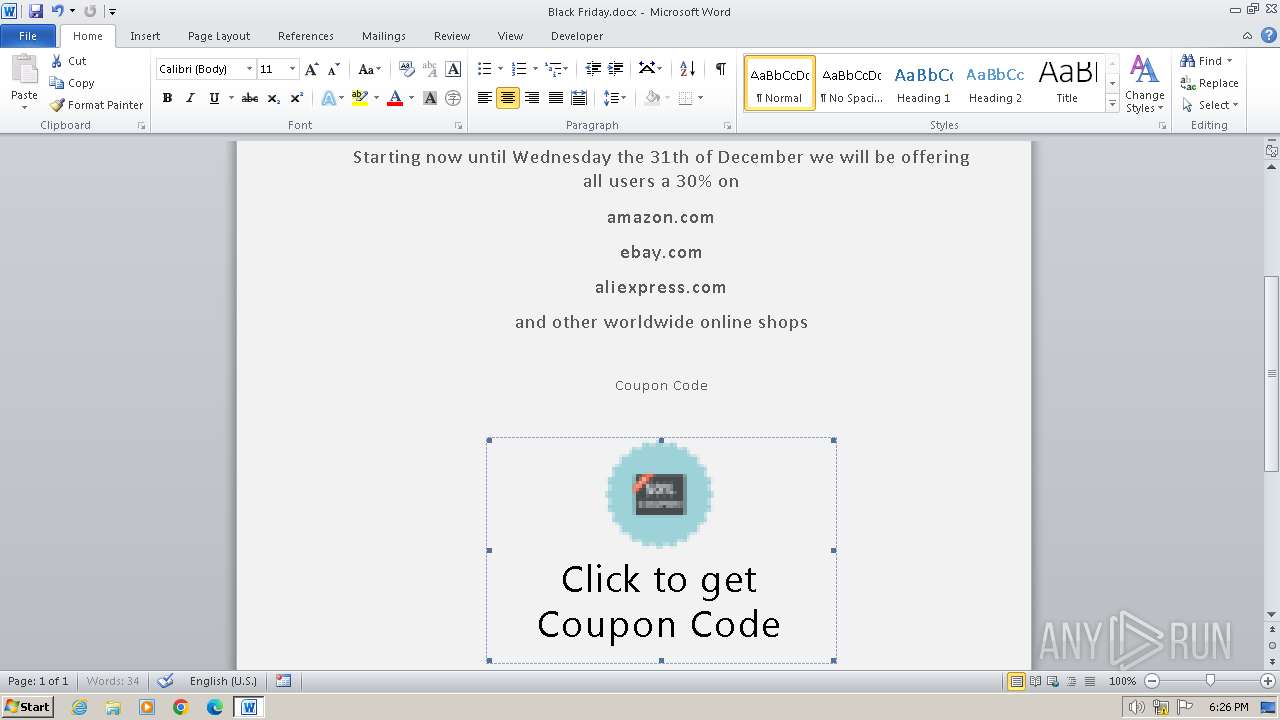
Task: Click the Cut scissors icon
Action: tap(57, 61)
